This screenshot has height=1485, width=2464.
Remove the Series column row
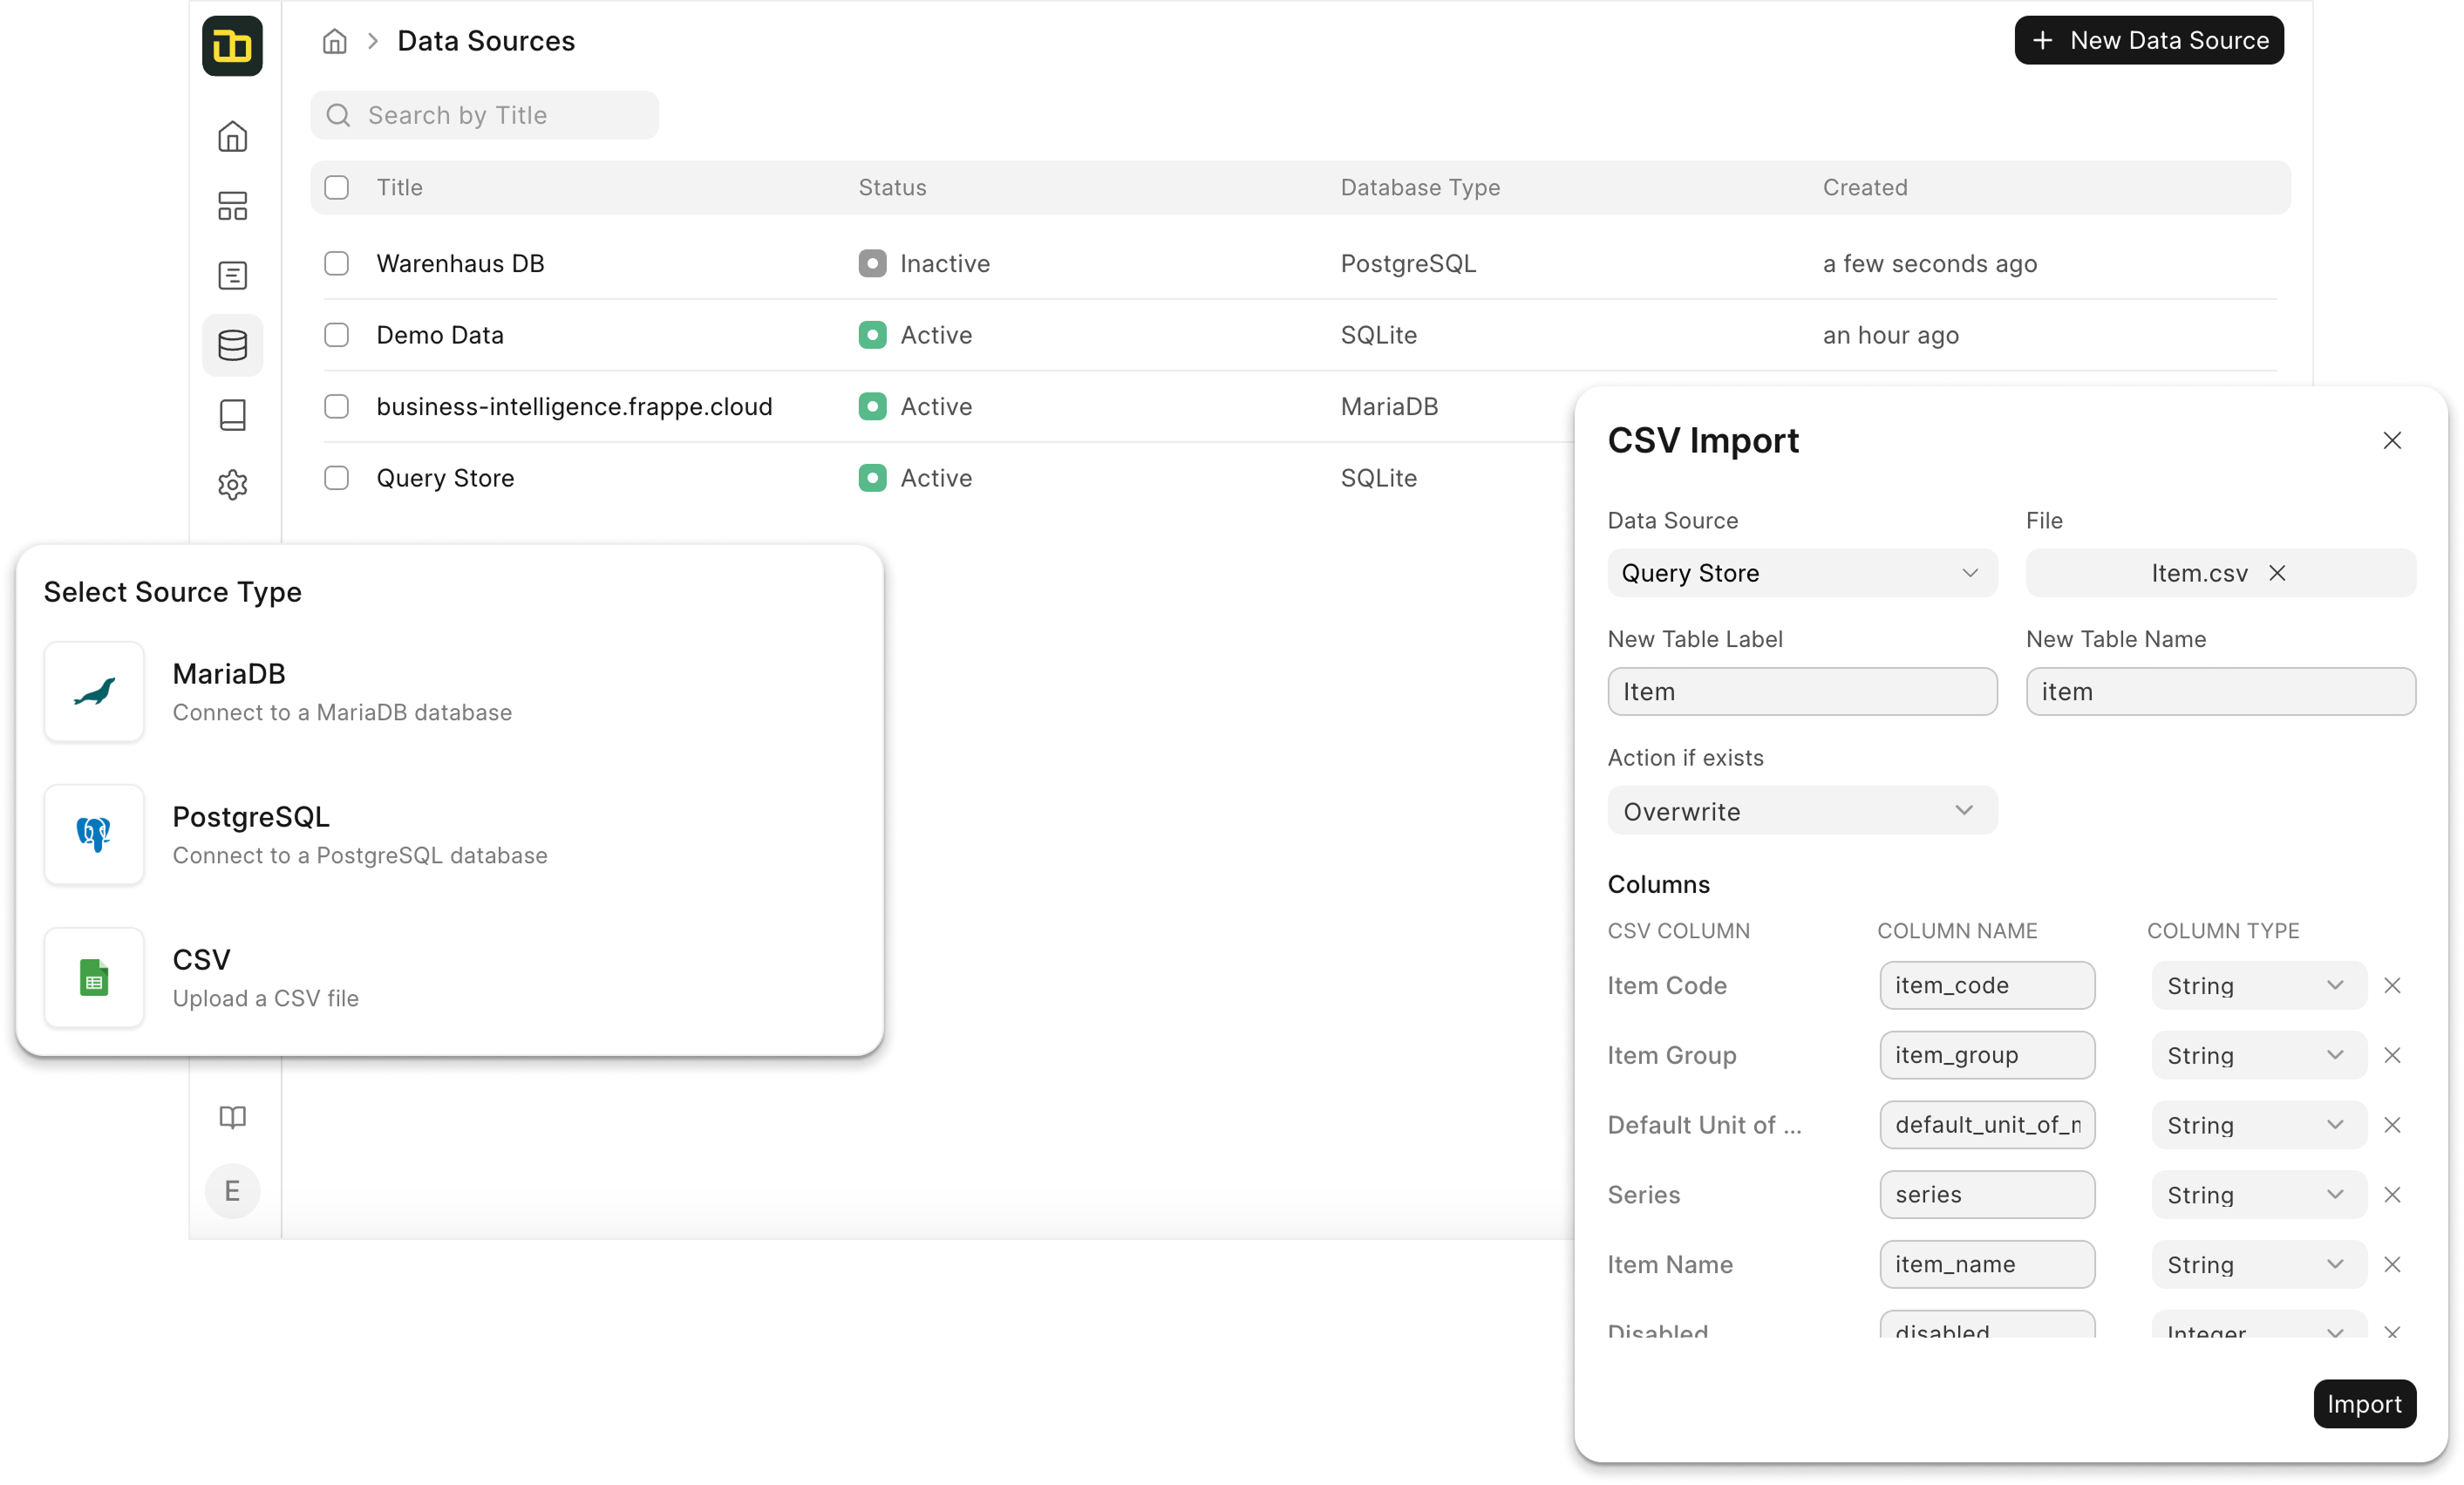click(2392, 1194)
